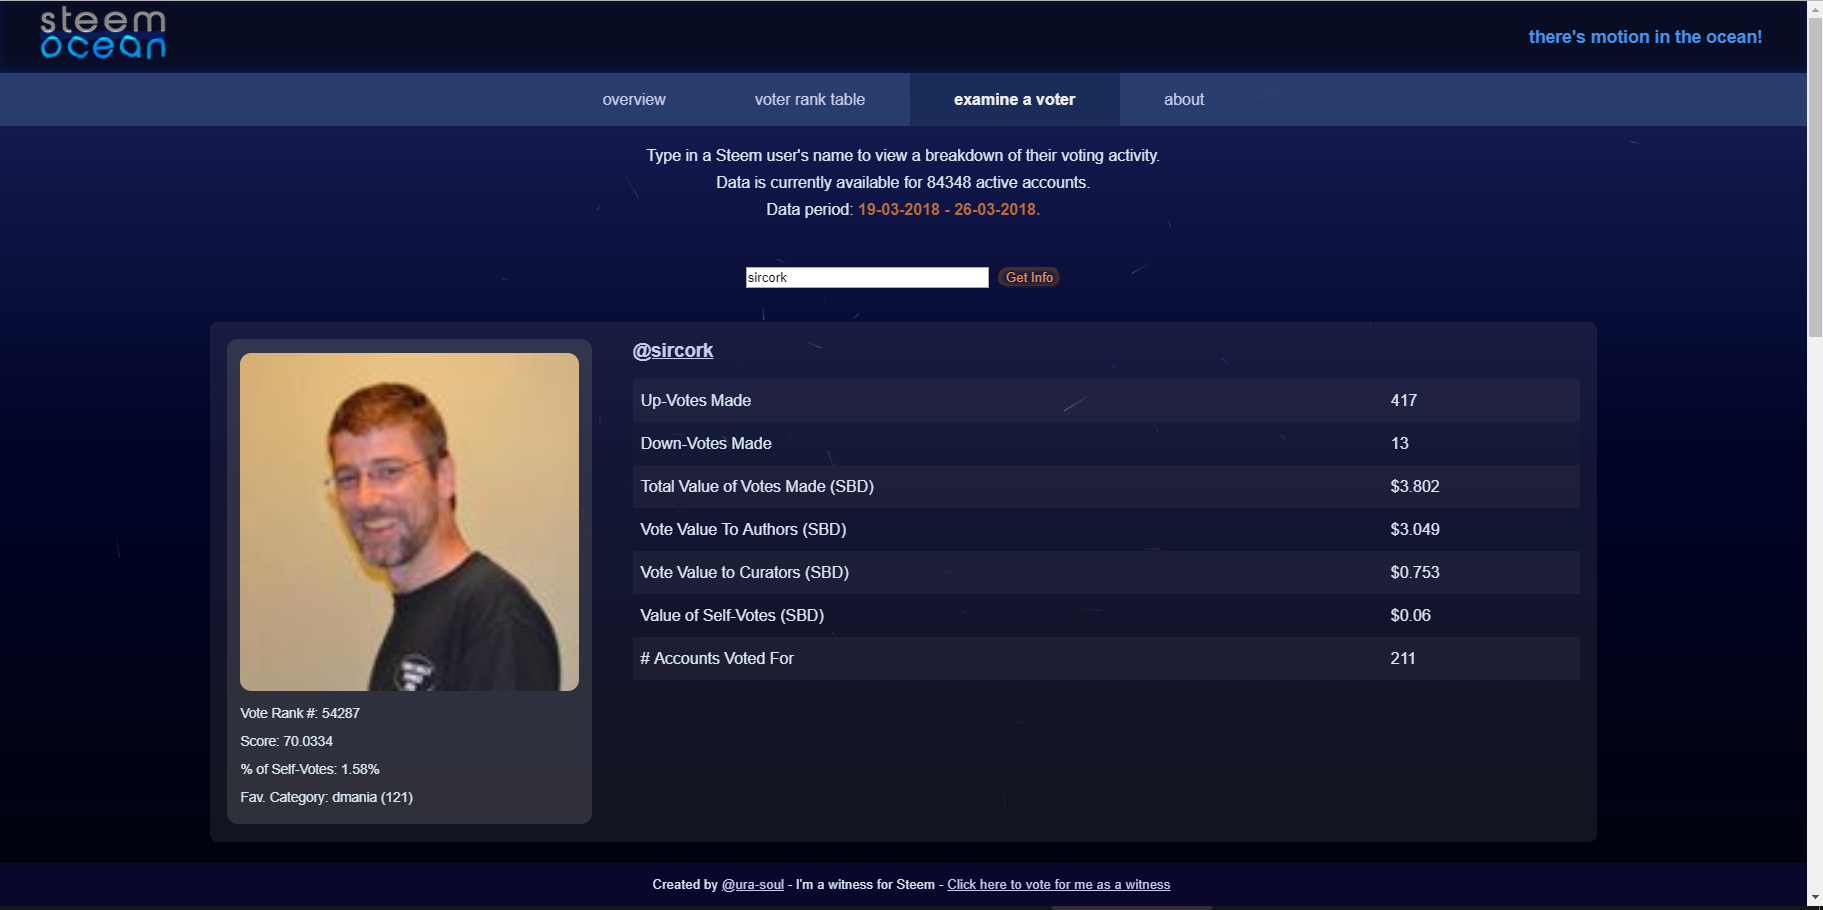Click the # Accounts Voted For label
The width and height of the screenshot is (1823, 910).
coord(717,658)
